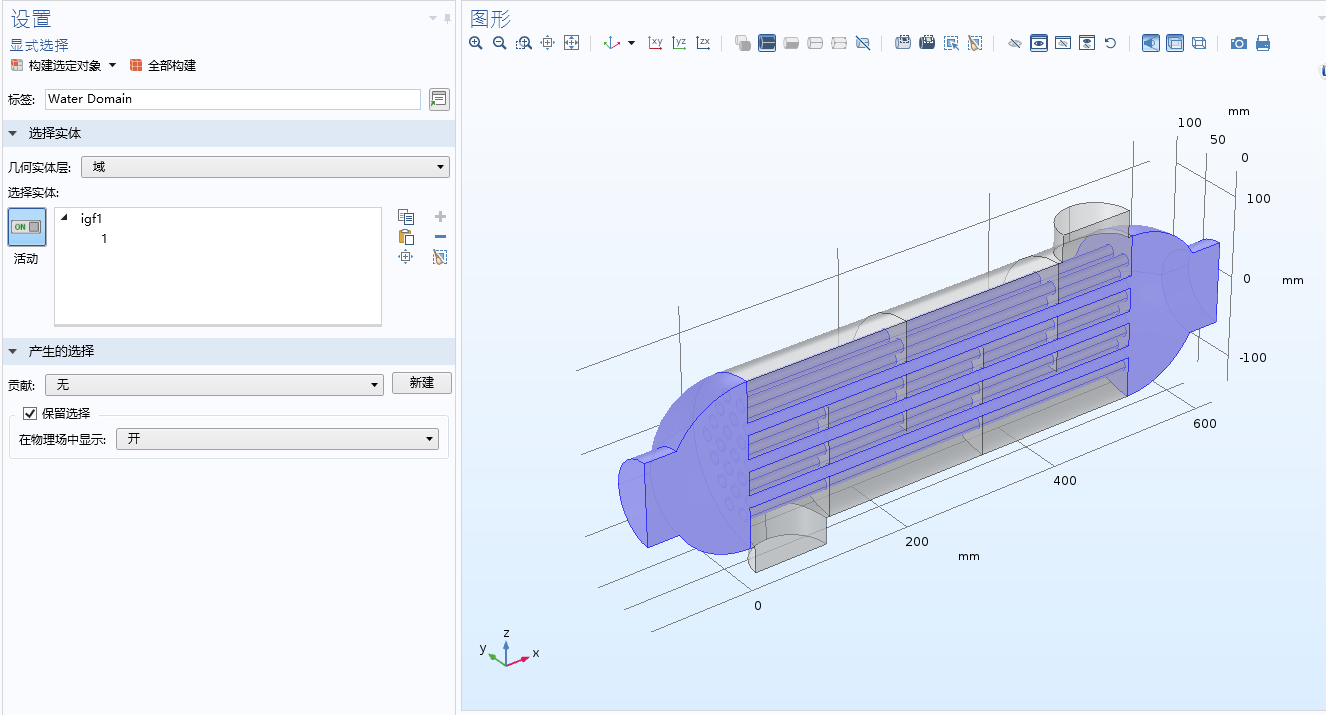Image resolution: width=1326 pixels, height=715 pixels.
Task: Open 在物理场中显示 dropdown showing 开
Action: tap(277, 439)
